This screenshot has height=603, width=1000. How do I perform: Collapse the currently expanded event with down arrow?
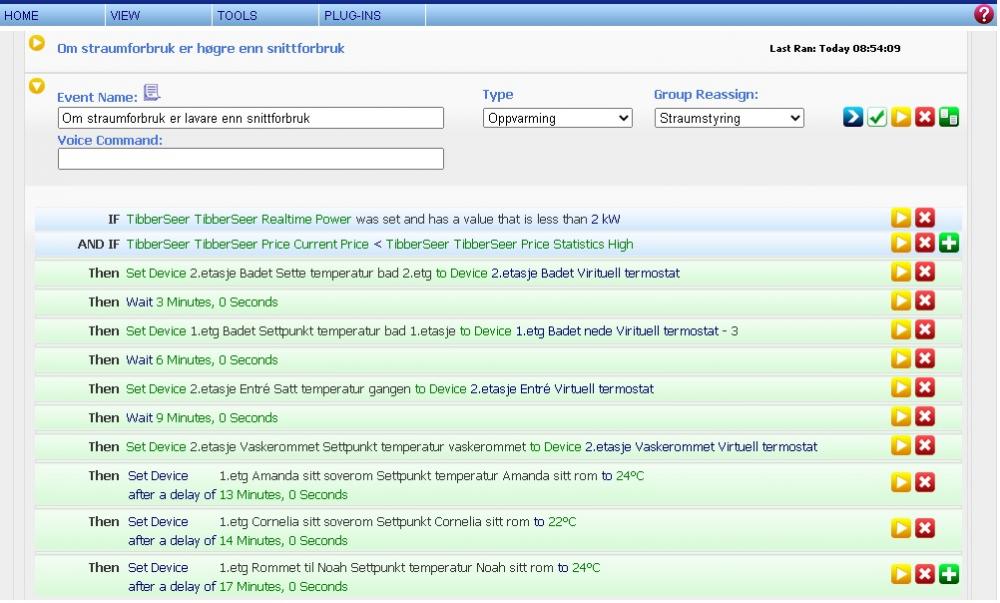[x=38, y=86]
